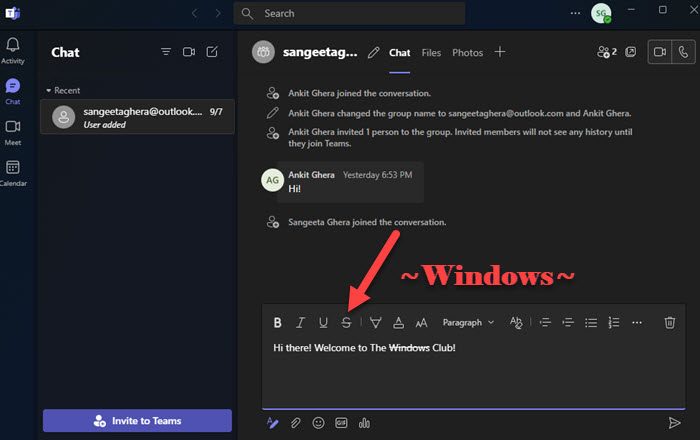Attach a file with paperclip icon

[296, 423]
